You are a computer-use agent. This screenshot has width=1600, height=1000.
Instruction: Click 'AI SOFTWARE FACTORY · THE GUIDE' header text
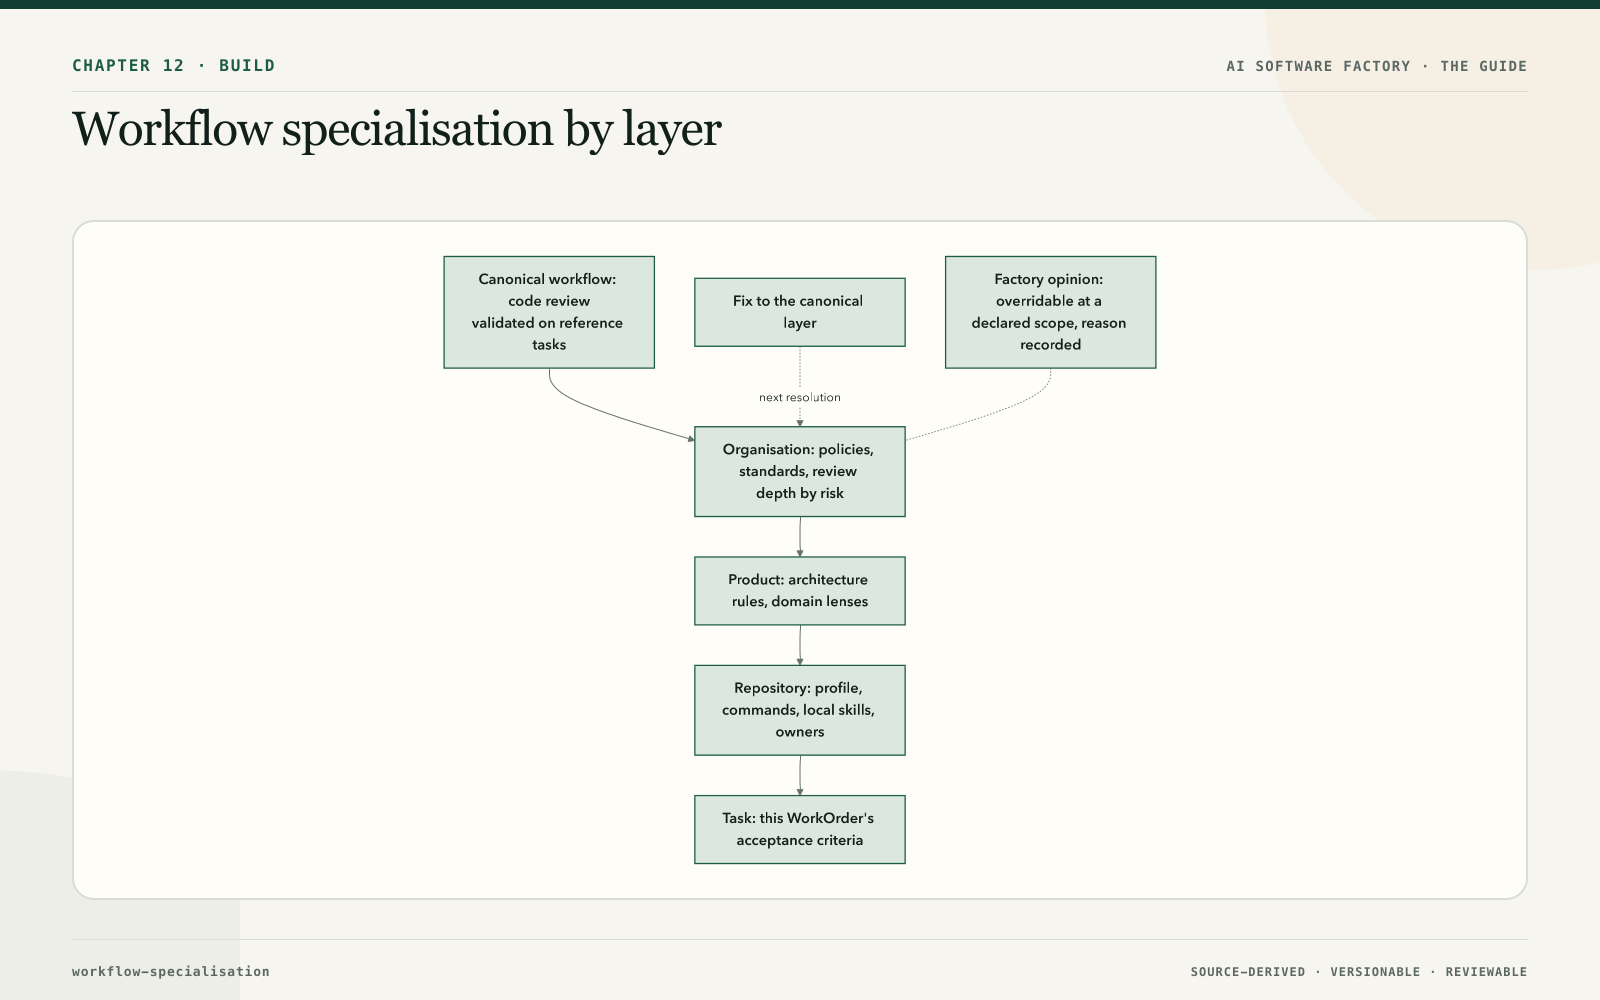coord(1377,66)
